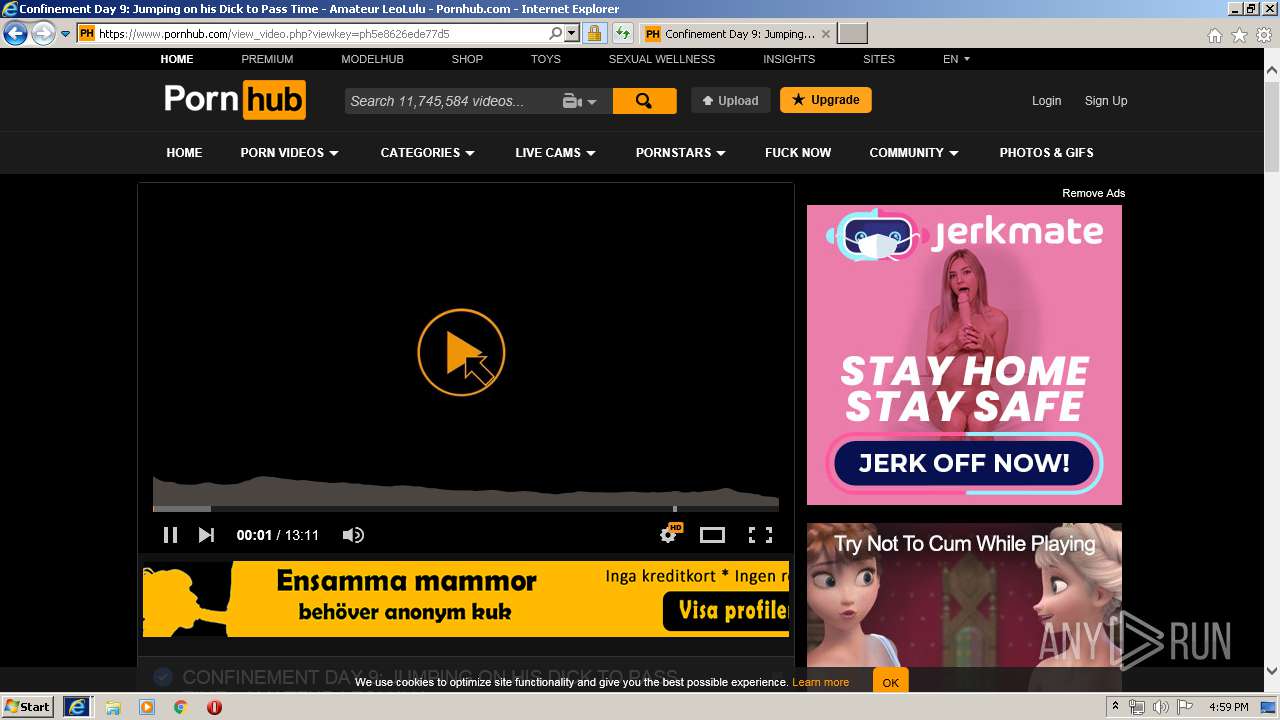The width and height of the screenshot is (1280, 720).
Task: Open the Windows Start menu
Action: (27, 707)
